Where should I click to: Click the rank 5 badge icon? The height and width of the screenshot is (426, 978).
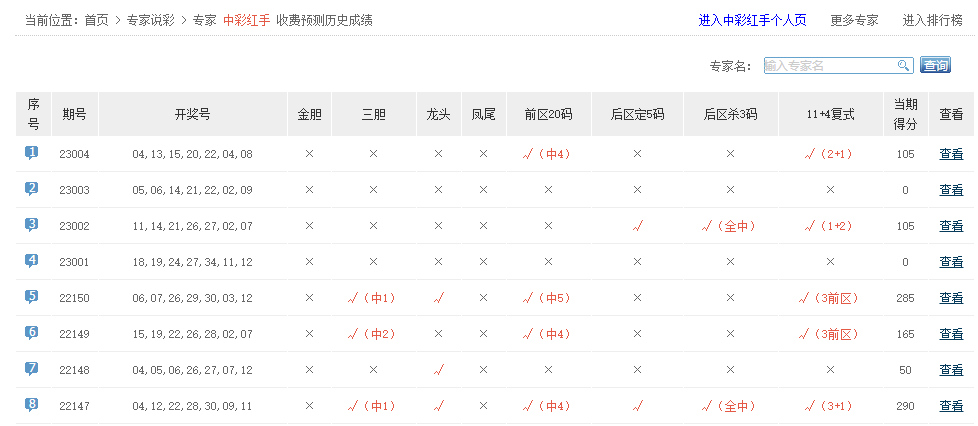(x=32, y=297)
